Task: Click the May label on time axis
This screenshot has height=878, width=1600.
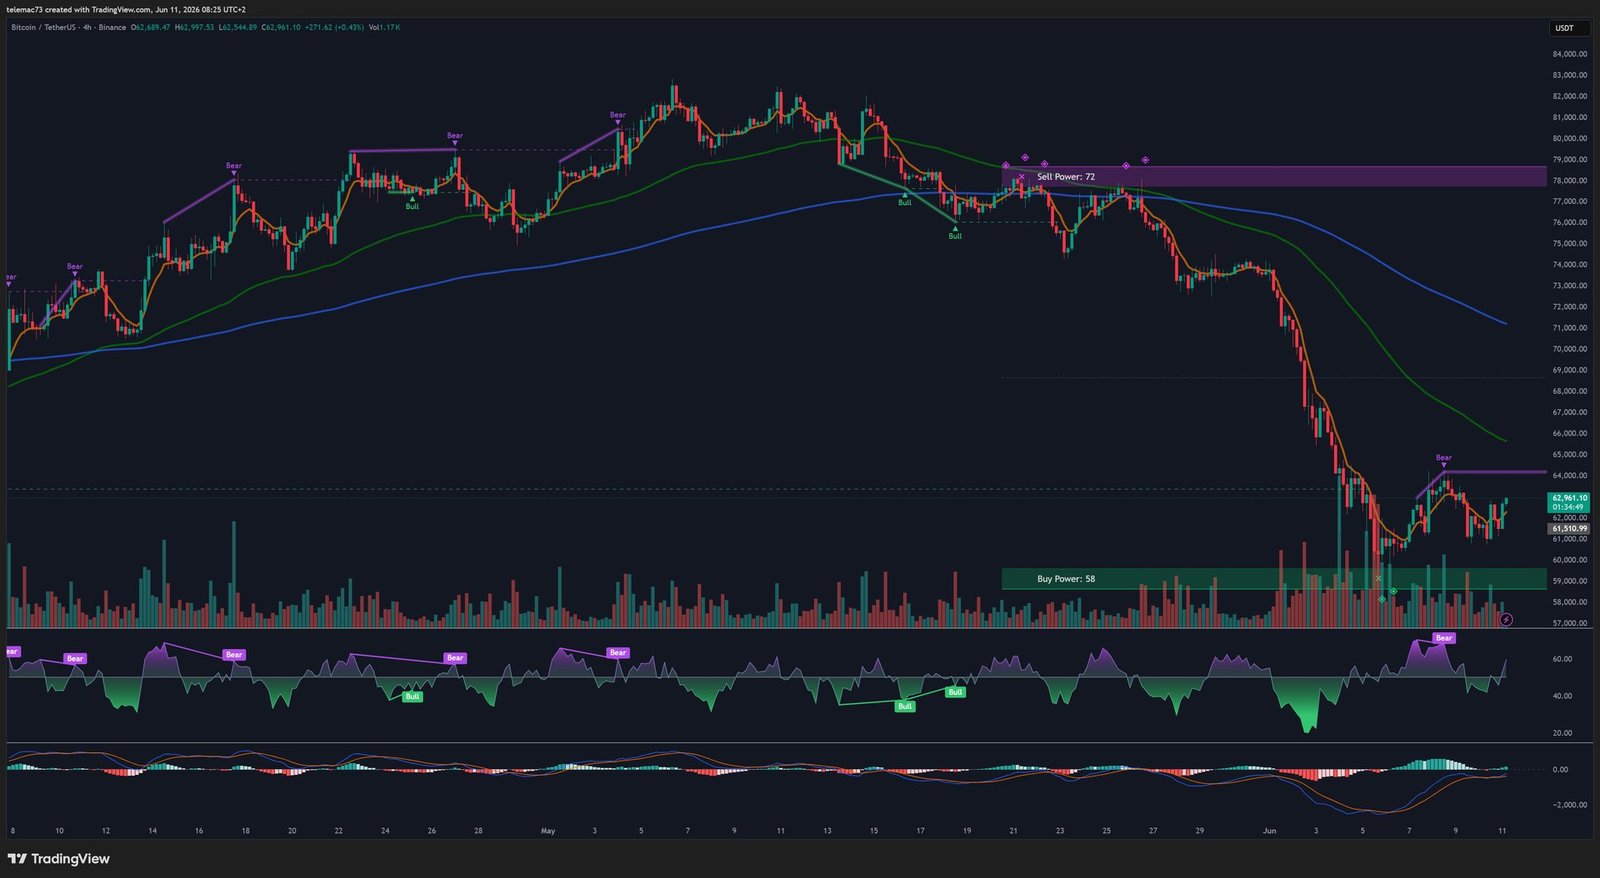Action: click(547, 831)
